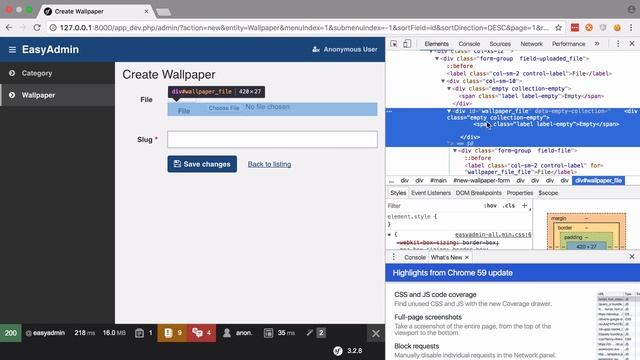Switch to the Styles pane tab
Screen dimensions: 640x360
[x=398, y=193]
